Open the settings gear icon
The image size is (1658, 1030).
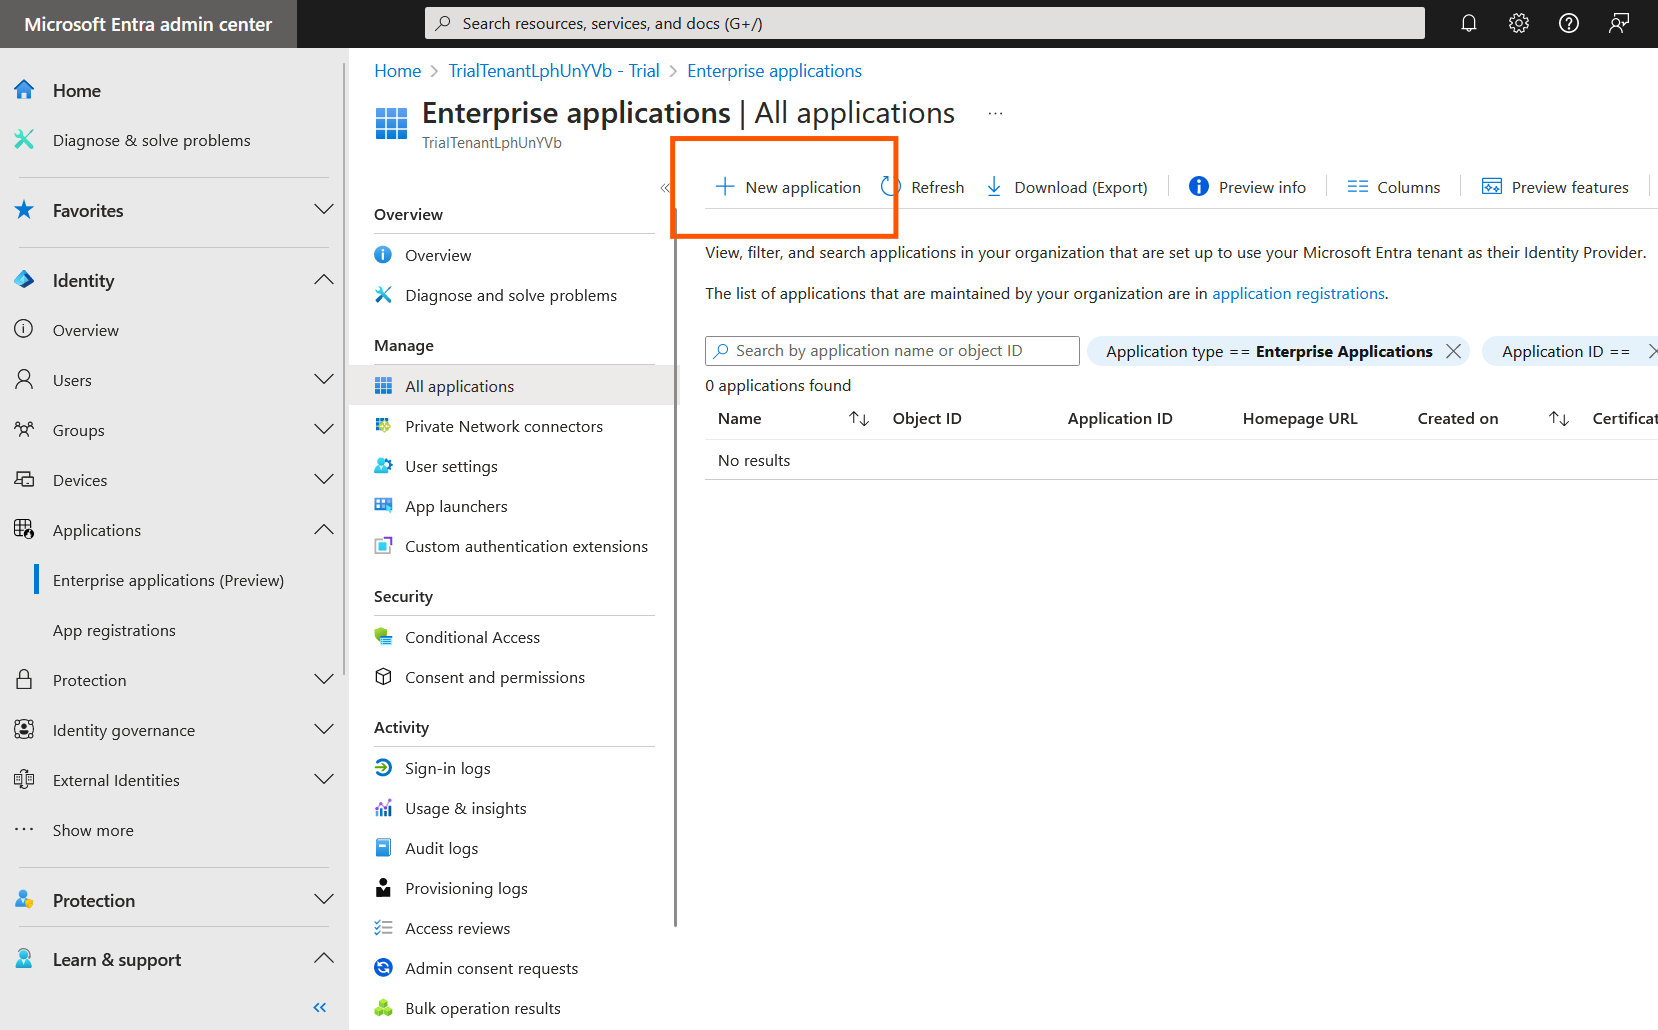click(1518, 23)
